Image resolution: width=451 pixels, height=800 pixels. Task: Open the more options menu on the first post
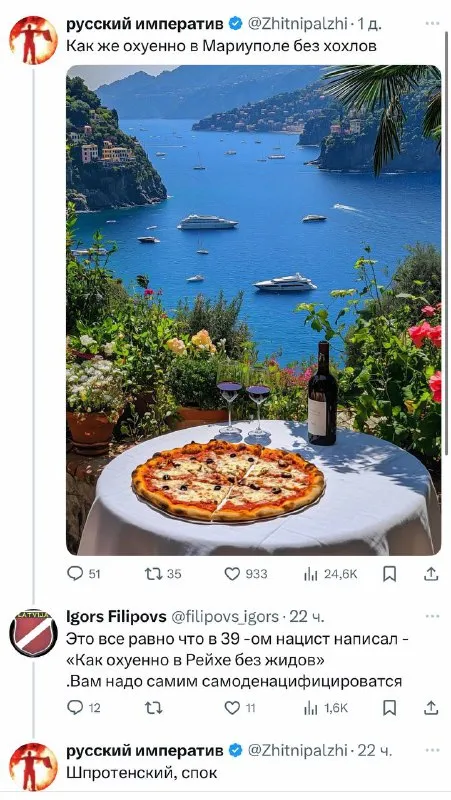pos(432,23)
